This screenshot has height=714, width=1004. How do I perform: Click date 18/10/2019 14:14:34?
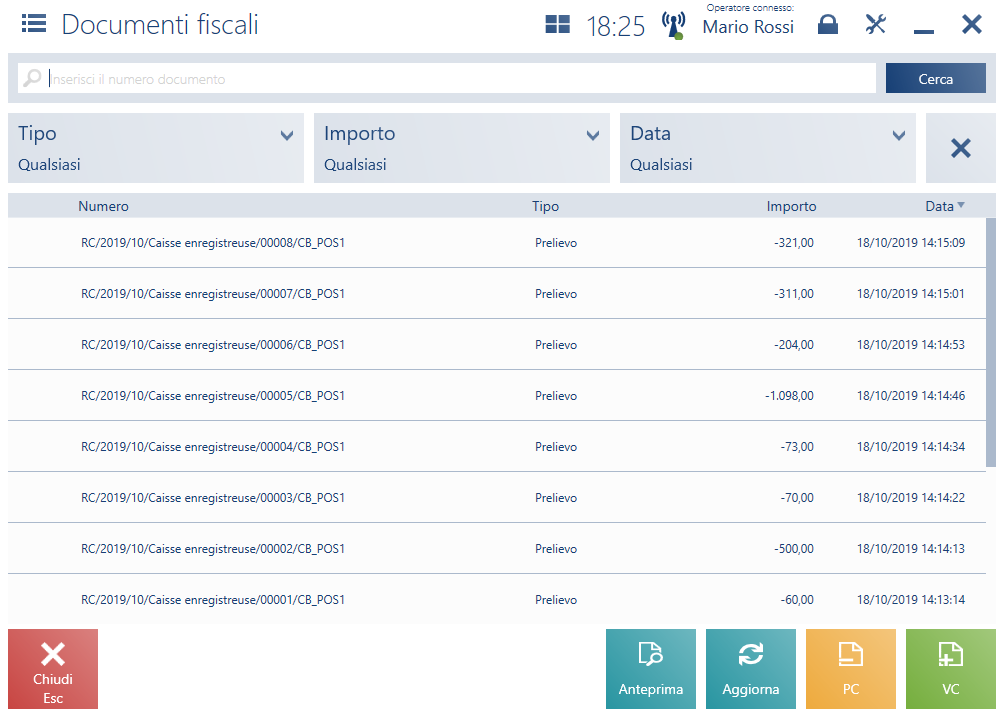click(x=911, y=447)
